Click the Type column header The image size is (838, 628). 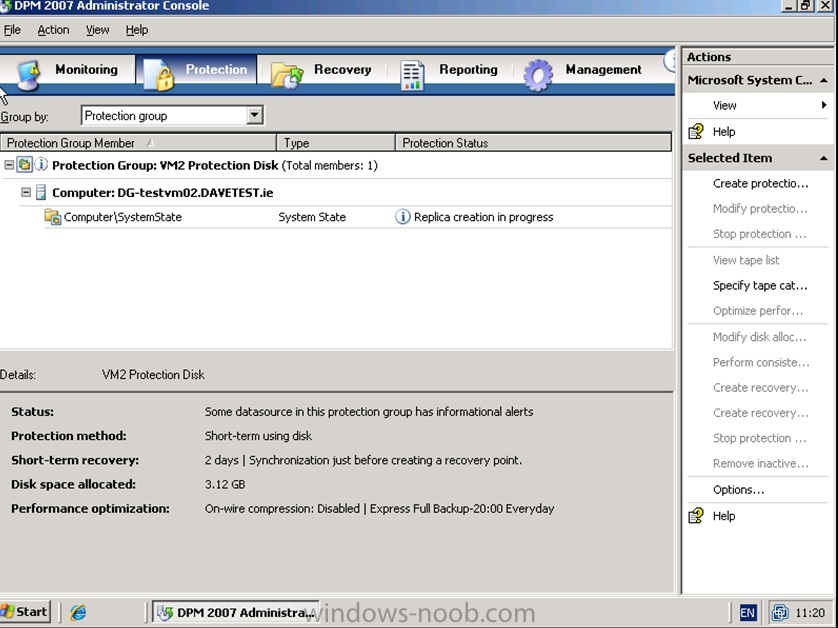click(x=336, y=143)
